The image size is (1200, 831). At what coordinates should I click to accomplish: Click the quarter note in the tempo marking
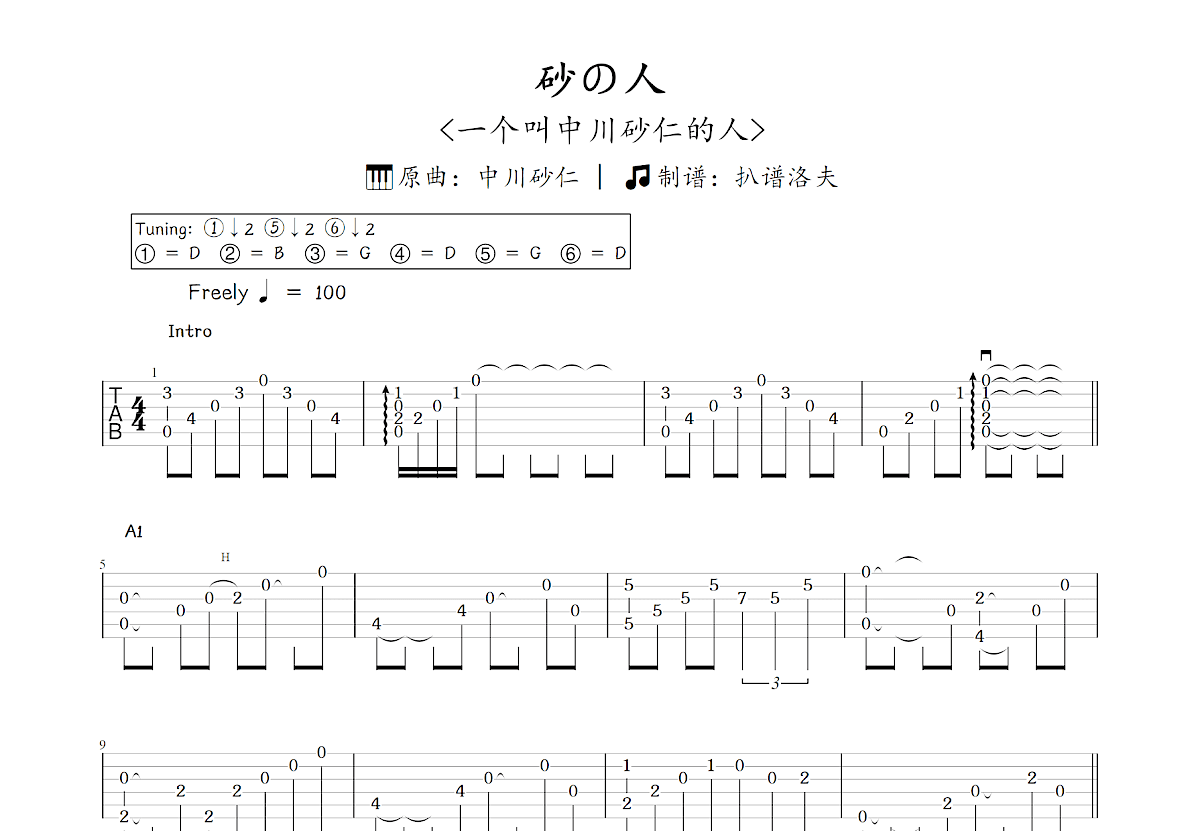(x=262, y=292)
